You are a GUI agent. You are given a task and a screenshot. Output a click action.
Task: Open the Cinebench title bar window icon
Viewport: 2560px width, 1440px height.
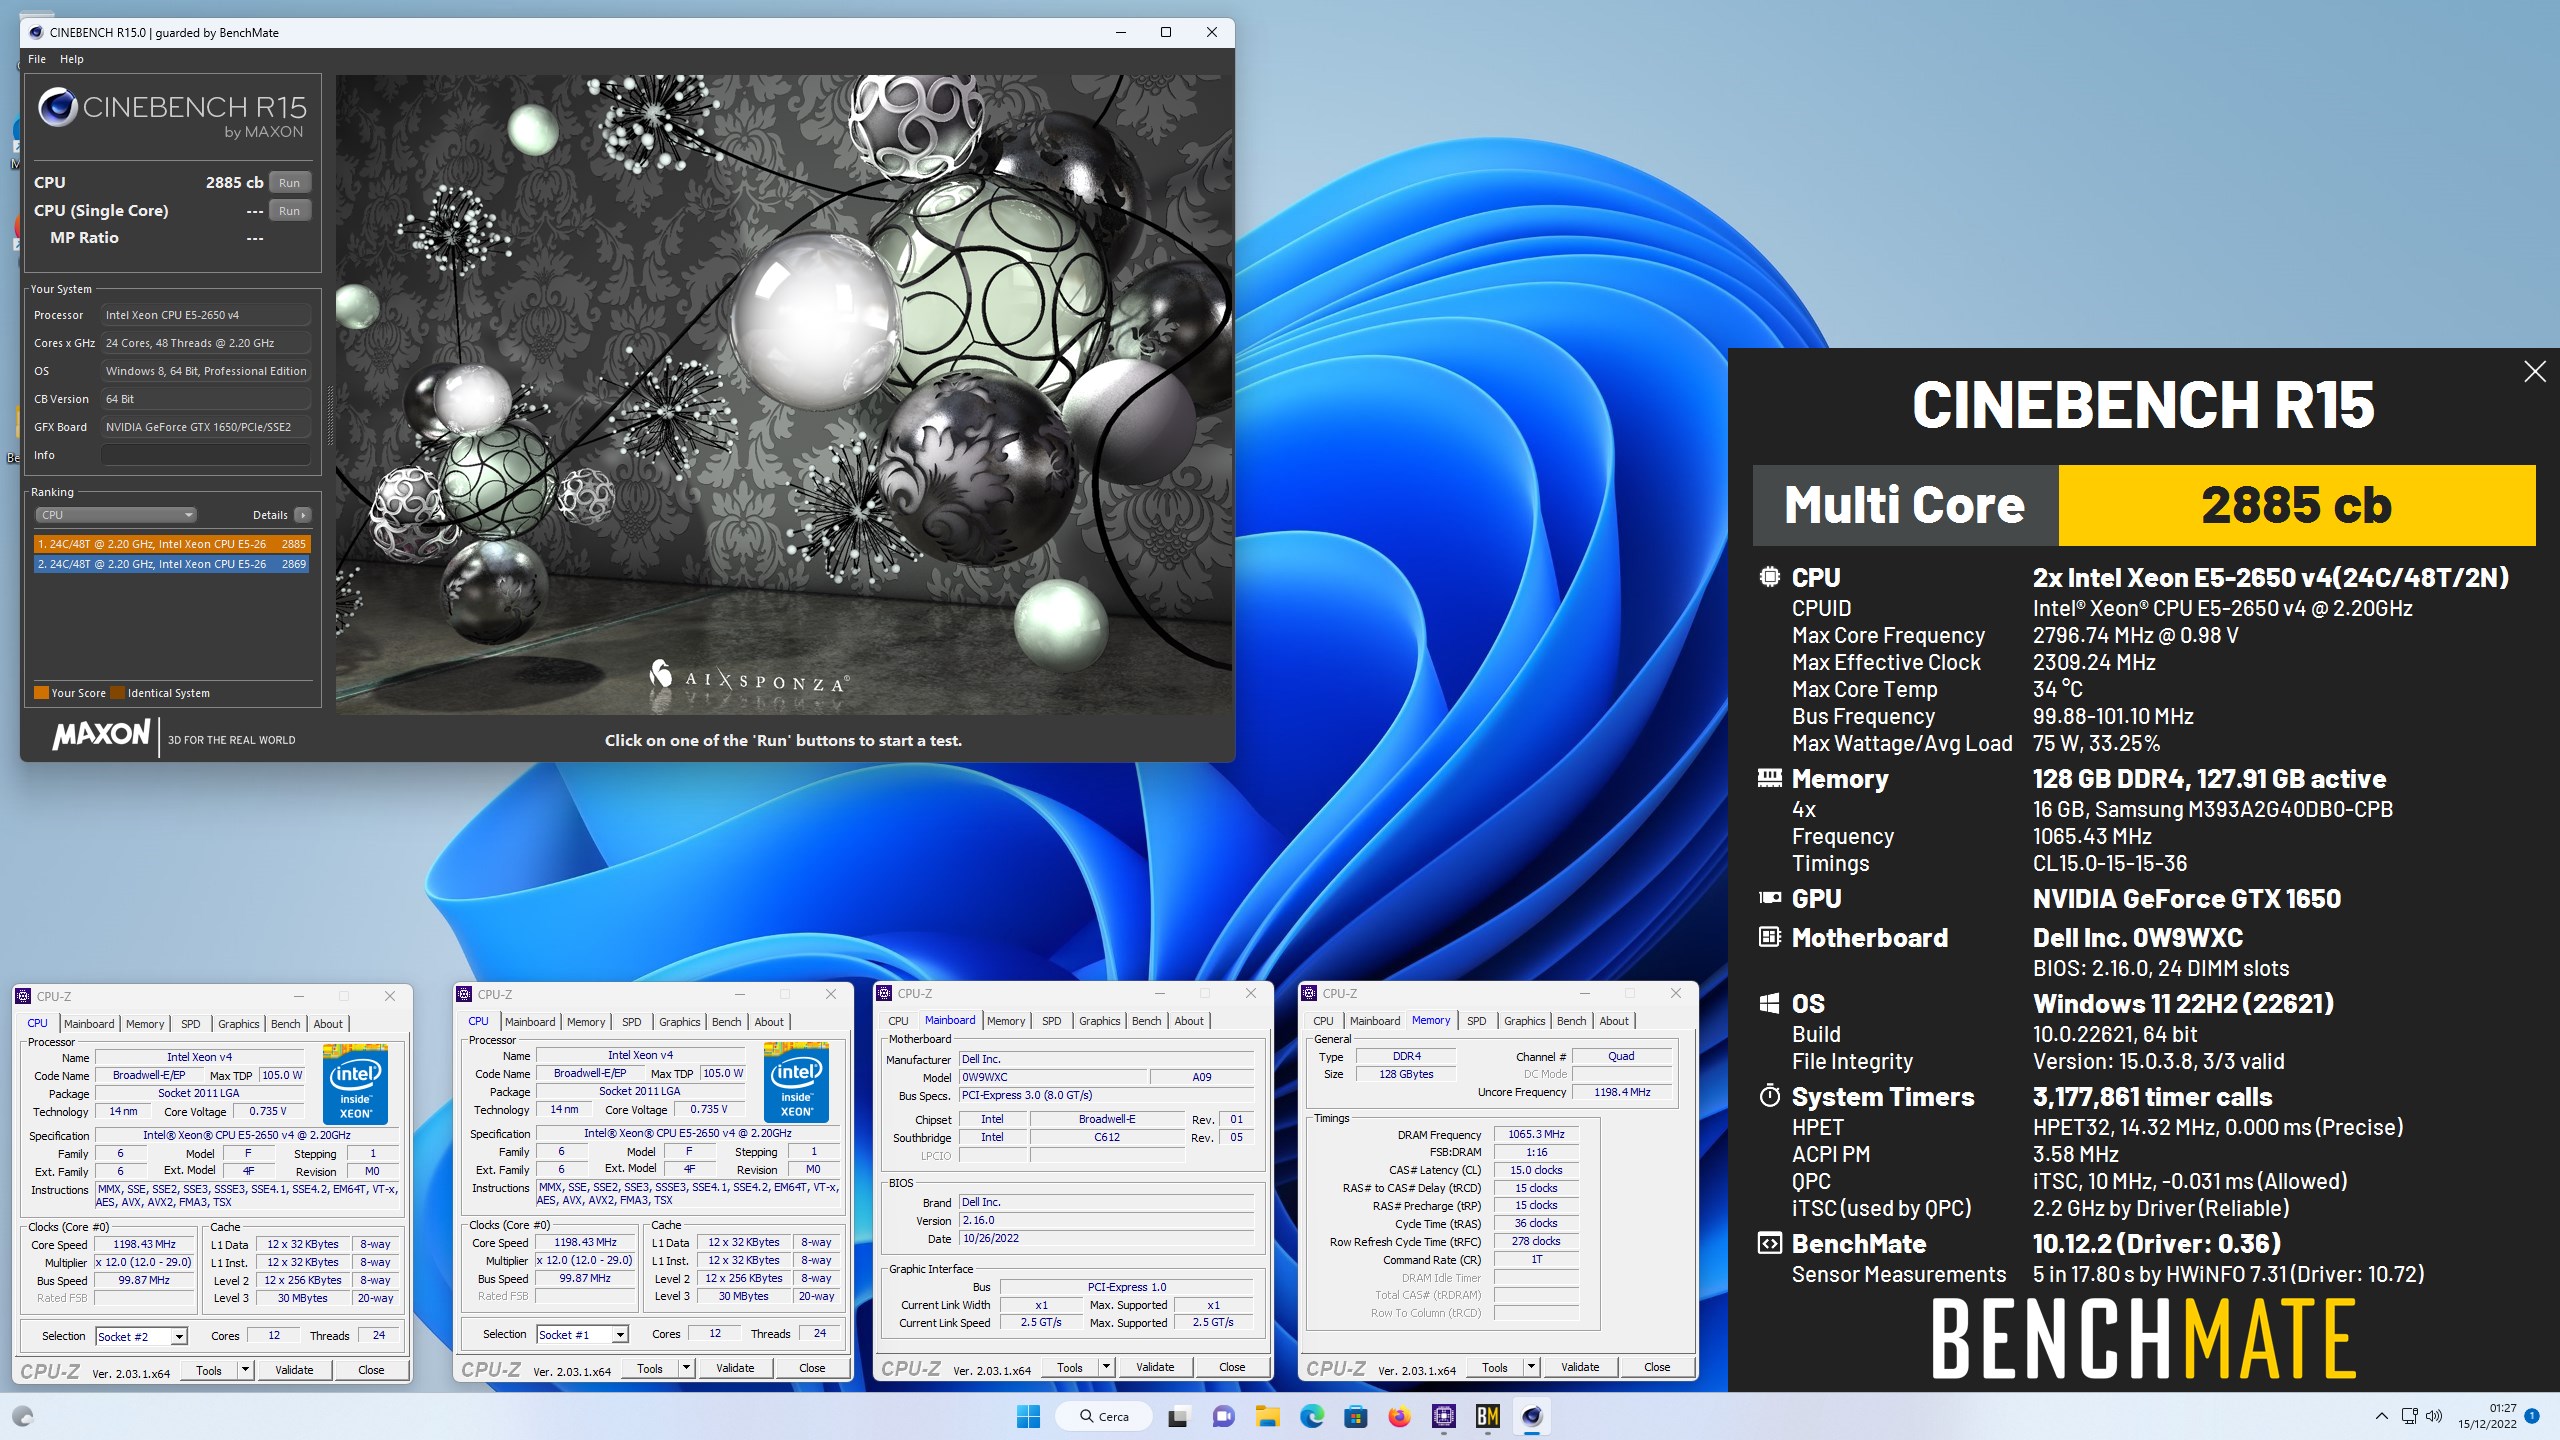pos(36,32)
